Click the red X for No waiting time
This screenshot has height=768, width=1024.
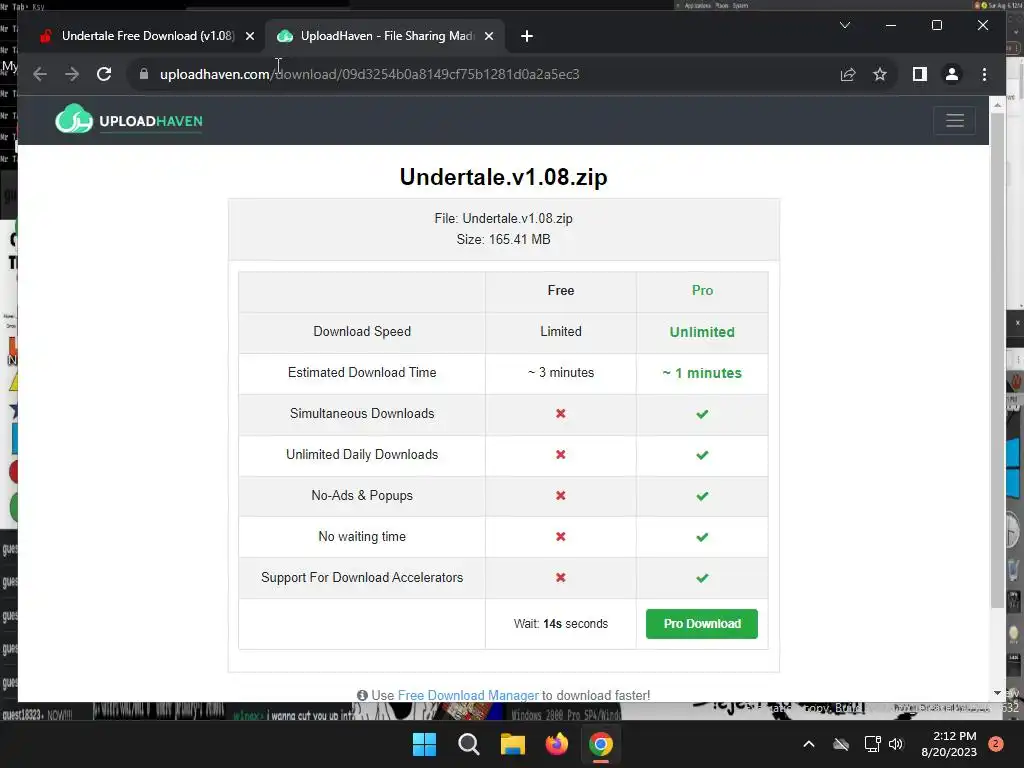(x=560, y=537)
